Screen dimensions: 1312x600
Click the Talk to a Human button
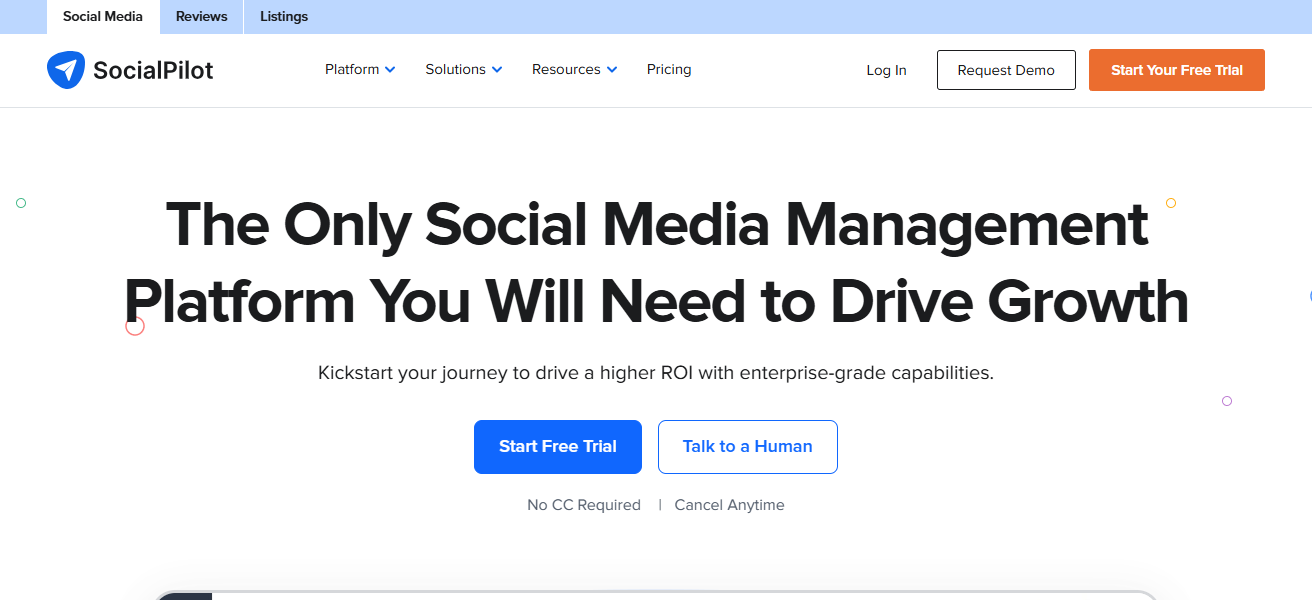point(747,446)
